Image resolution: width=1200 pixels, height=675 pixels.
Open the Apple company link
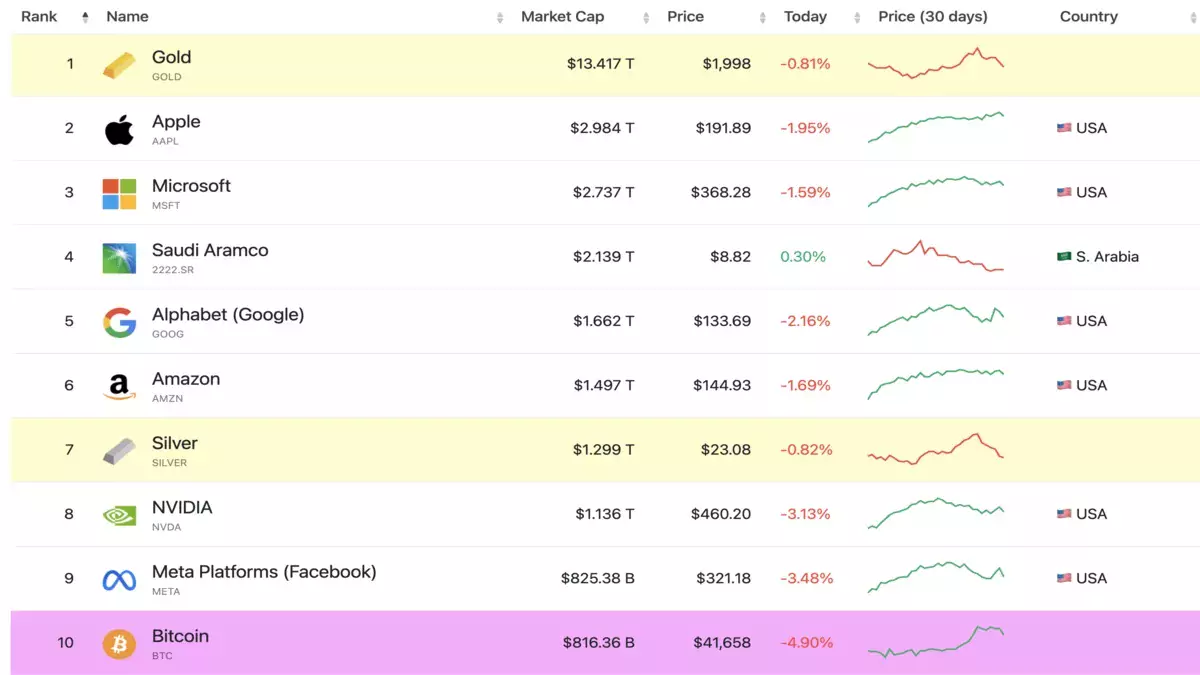pos(176,122)
